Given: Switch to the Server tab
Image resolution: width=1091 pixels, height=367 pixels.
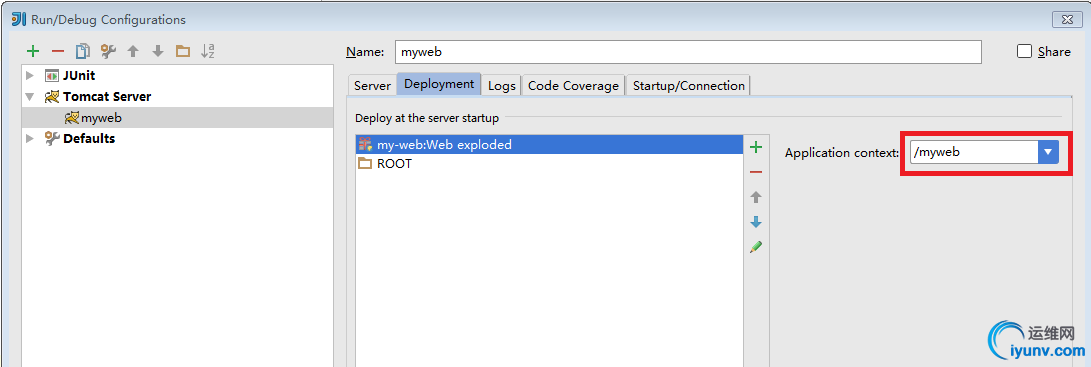Looking at the screenshot, I should point(372,86).
